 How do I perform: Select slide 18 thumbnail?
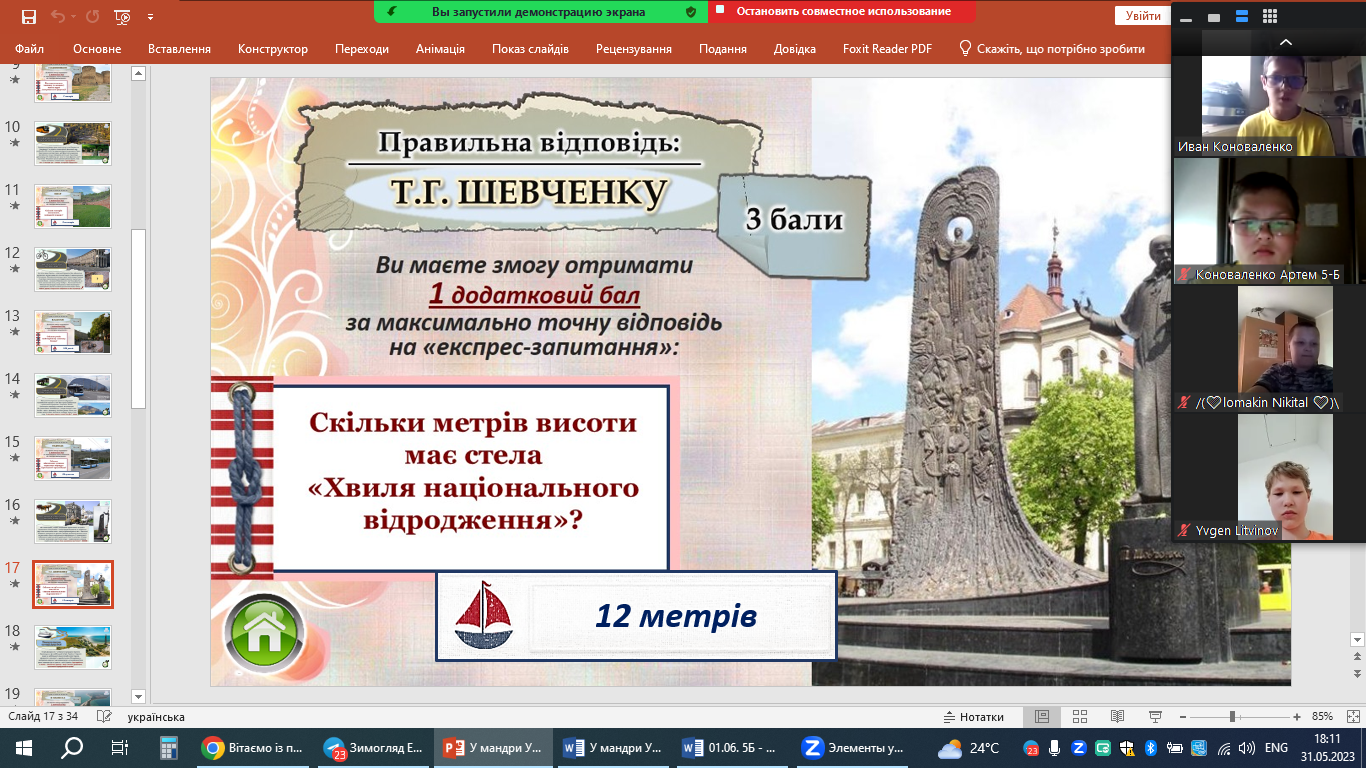[73, 648]
